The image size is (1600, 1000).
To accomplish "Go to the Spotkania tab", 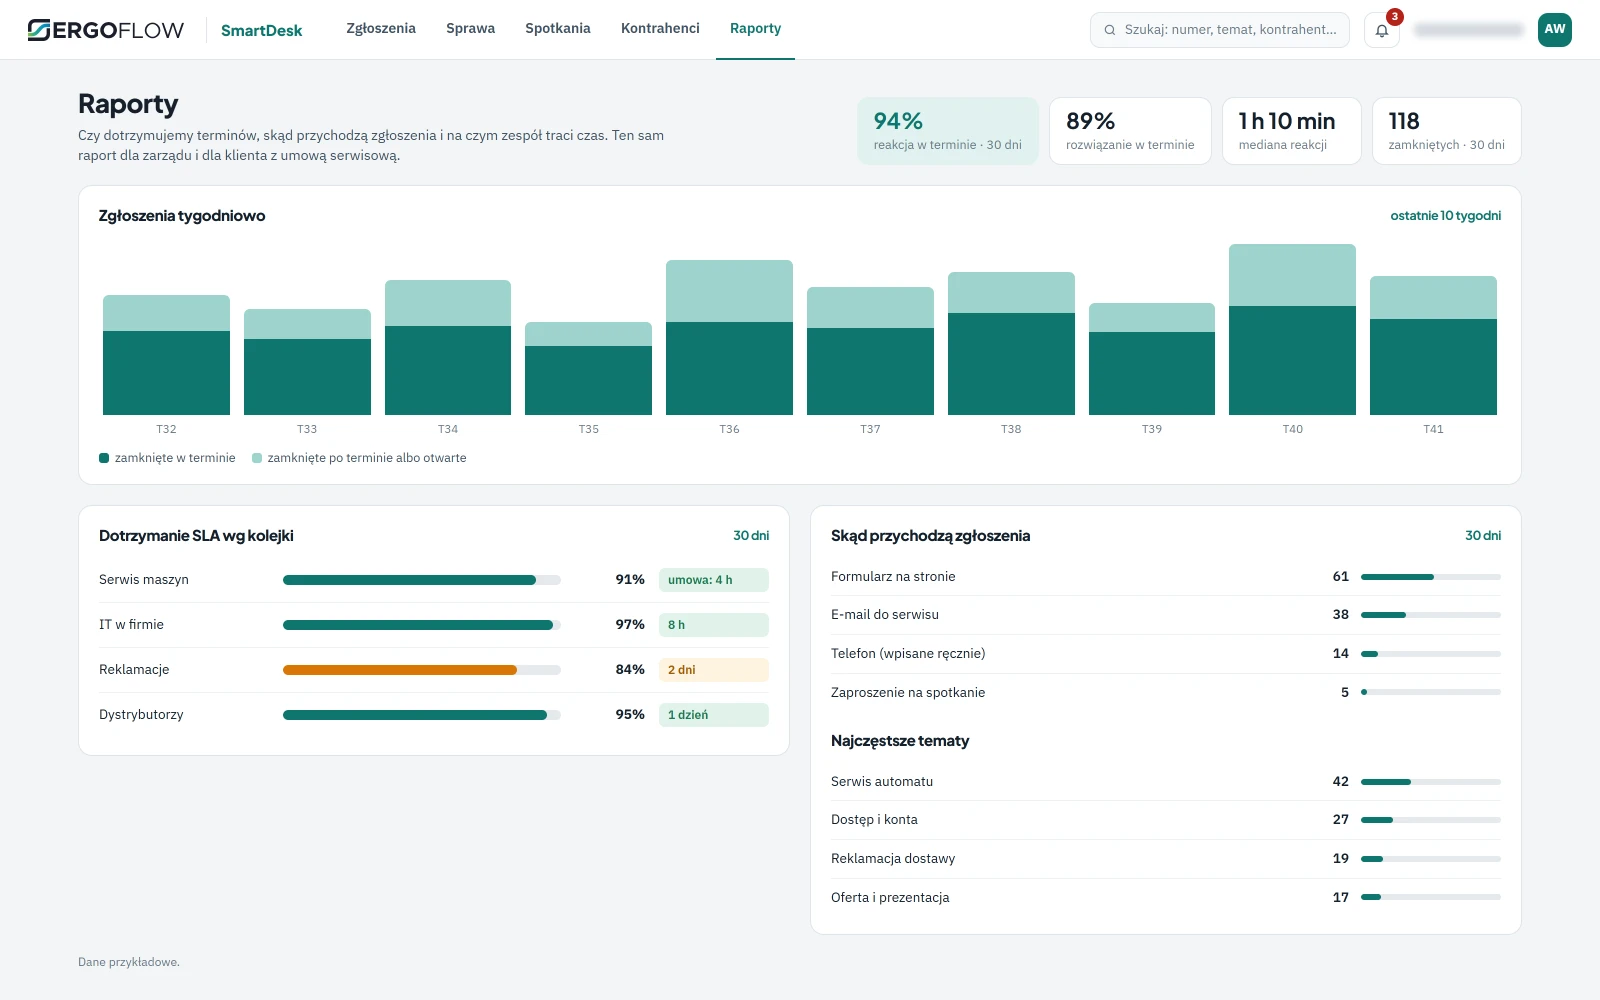I will pos(558,29).
